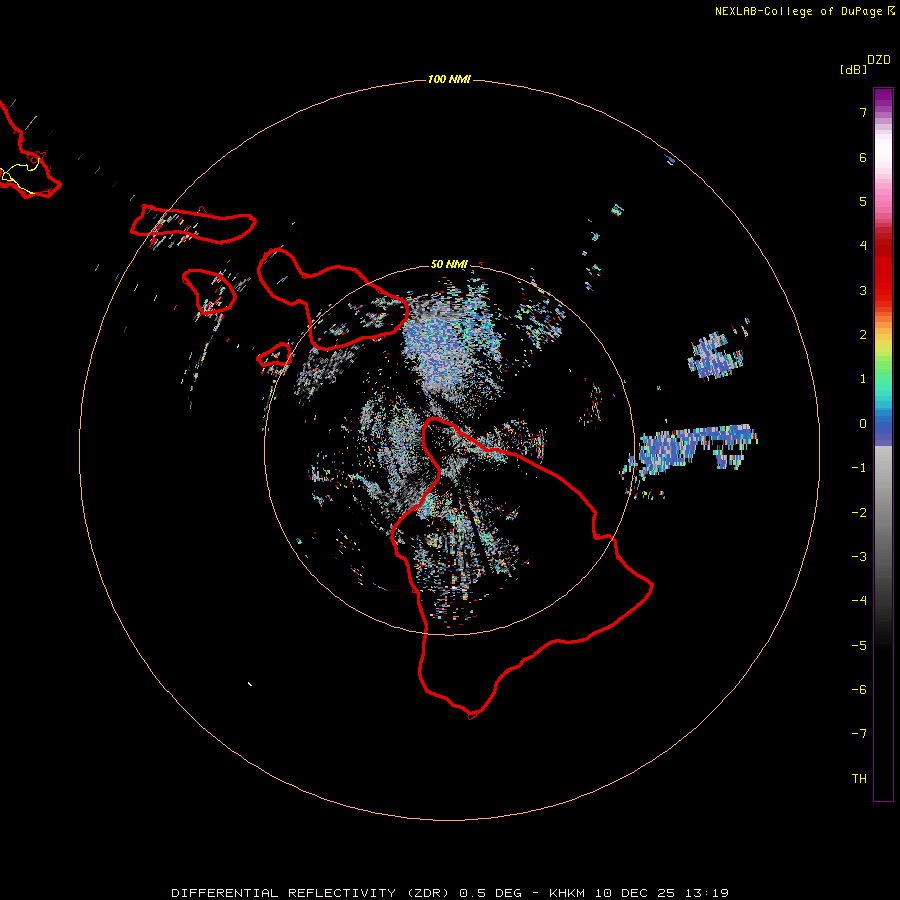Click the -3 value on the color scale
The width and height of the screenshot is (900, 900).
(x=859, y=557)
